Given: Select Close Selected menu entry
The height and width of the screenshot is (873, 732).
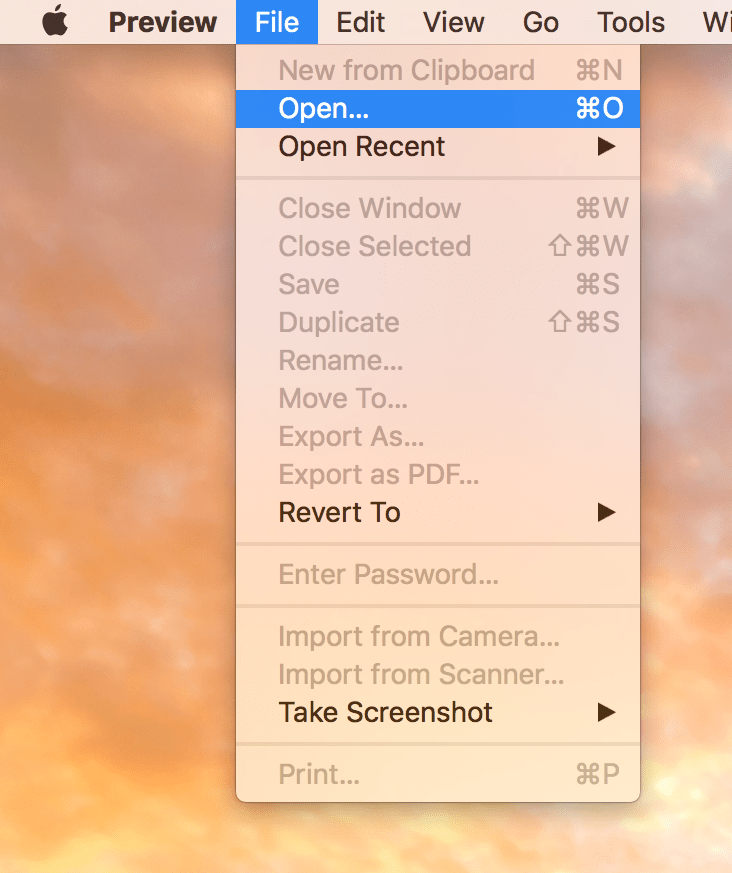Looking at the screenshot, I should click(x=438, y=246).
